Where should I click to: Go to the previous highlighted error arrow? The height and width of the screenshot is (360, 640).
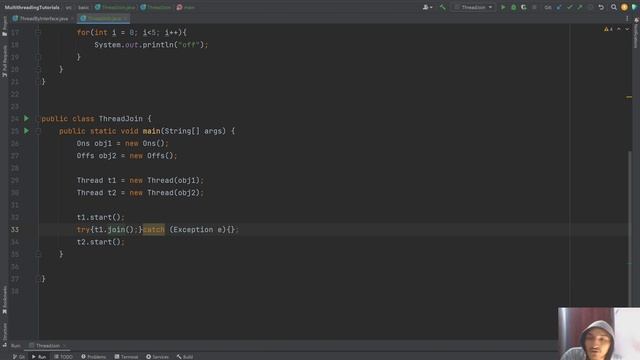pos(619,29)
